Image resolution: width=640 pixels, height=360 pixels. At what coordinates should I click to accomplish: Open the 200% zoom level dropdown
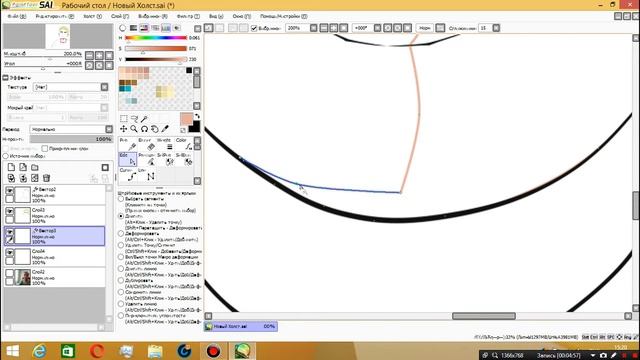313,28
